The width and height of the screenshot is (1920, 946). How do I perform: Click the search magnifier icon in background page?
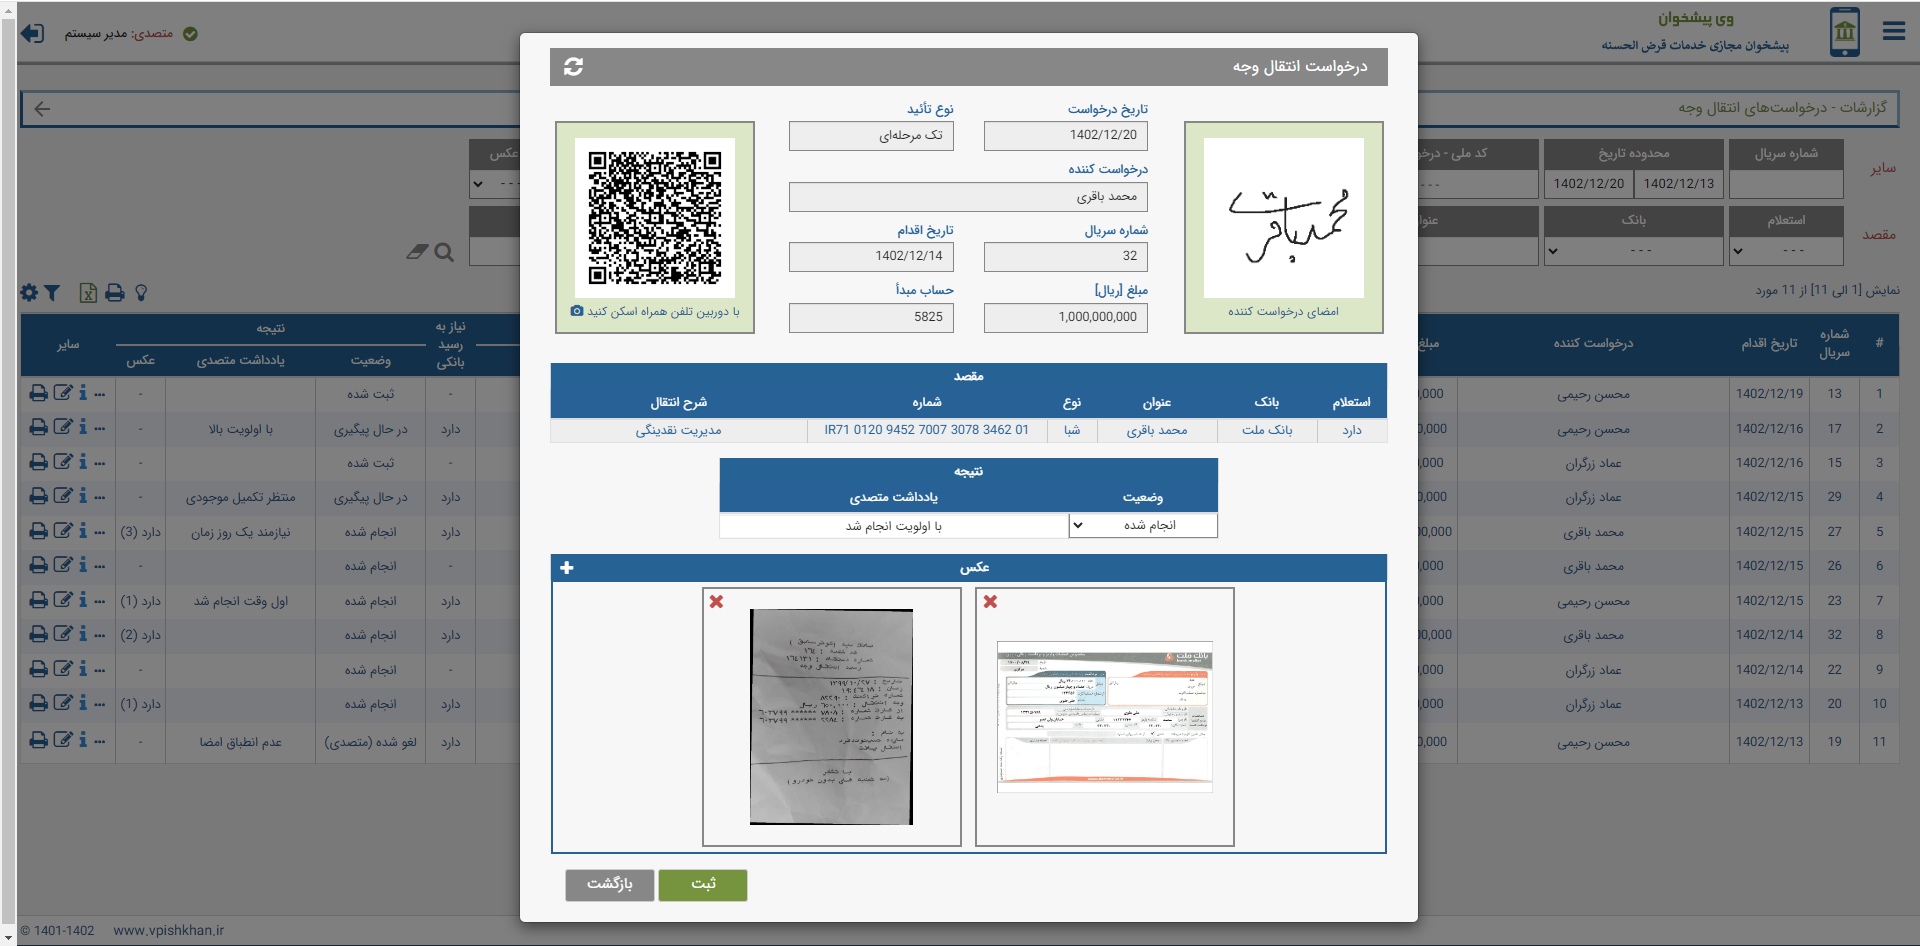(x=444, y=253)
